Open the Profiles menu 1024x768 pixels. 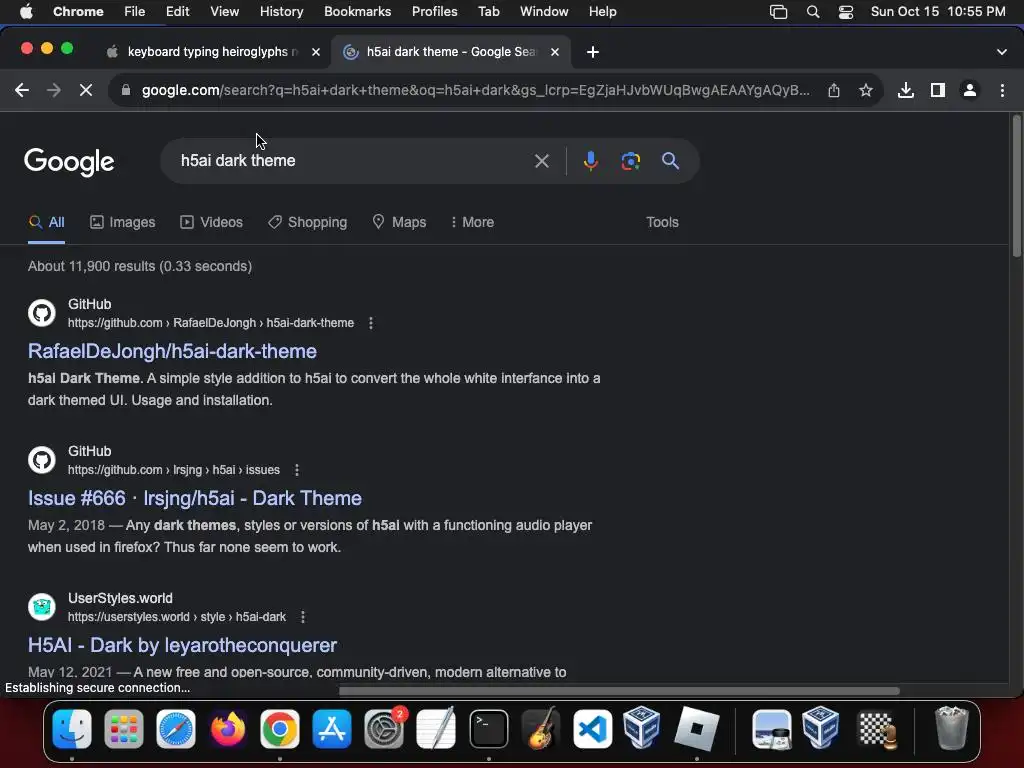(x=434, y=11)
